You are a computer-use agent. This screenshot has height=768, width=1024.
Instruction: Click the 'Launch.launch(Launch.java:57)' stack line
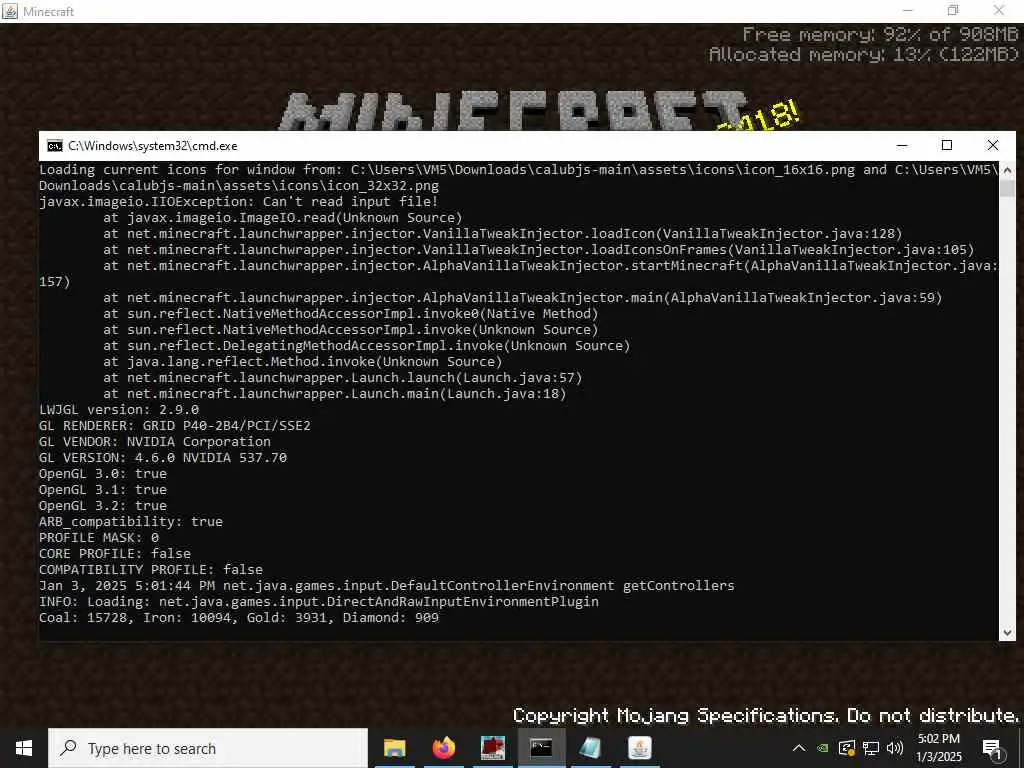(343, 377)
